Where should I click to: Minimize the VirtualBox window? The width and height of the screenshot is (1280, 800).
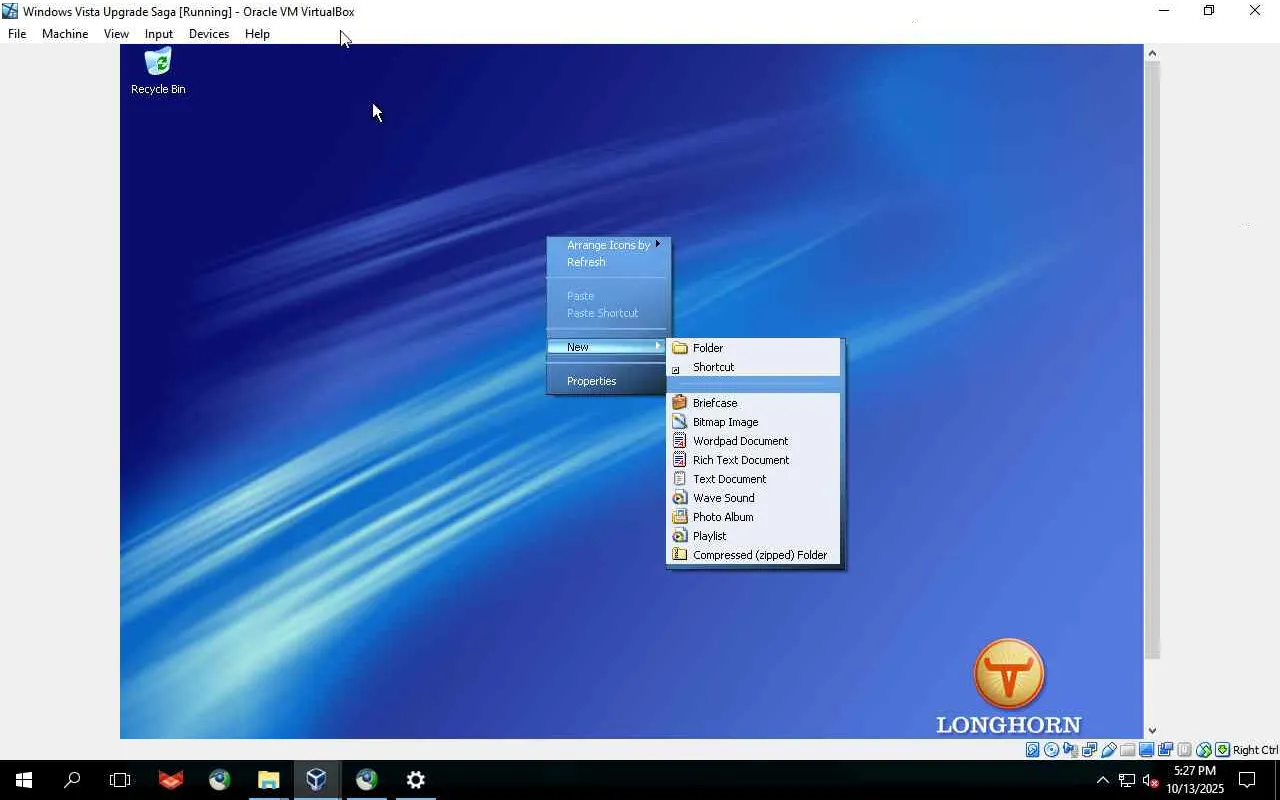(x=1163, y=11)
